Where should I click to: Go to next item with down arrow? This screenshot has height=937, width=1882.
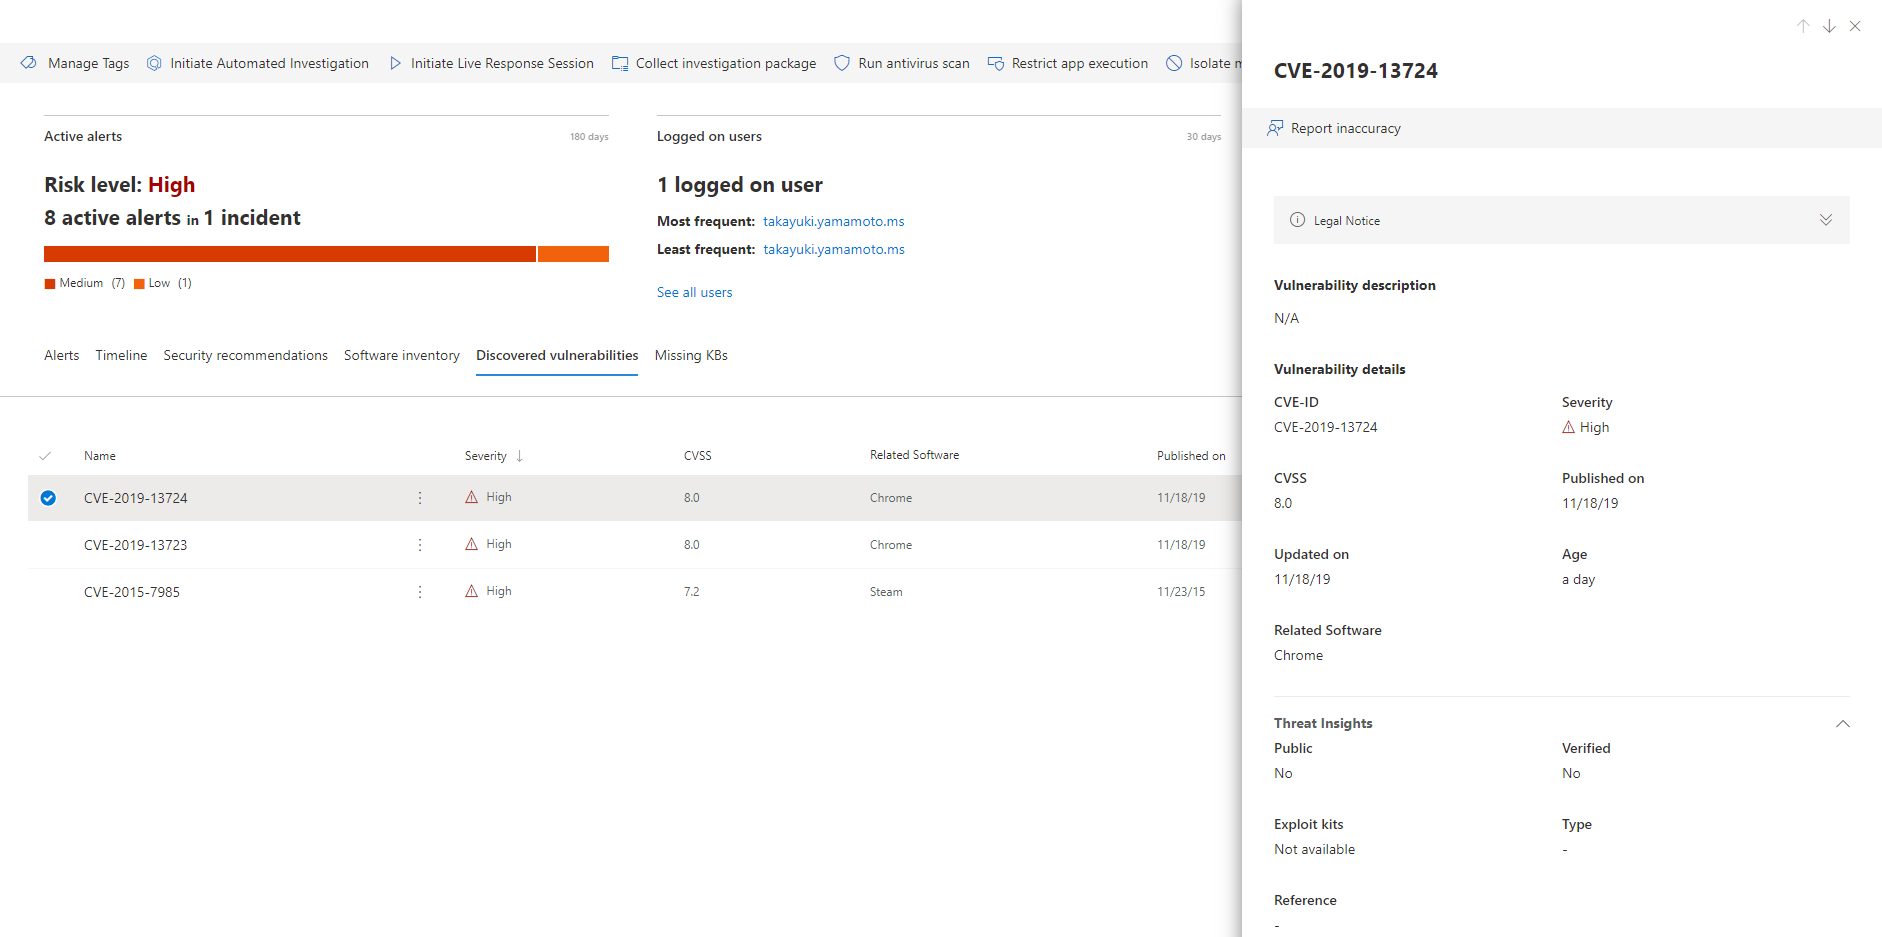[1829, 26]
